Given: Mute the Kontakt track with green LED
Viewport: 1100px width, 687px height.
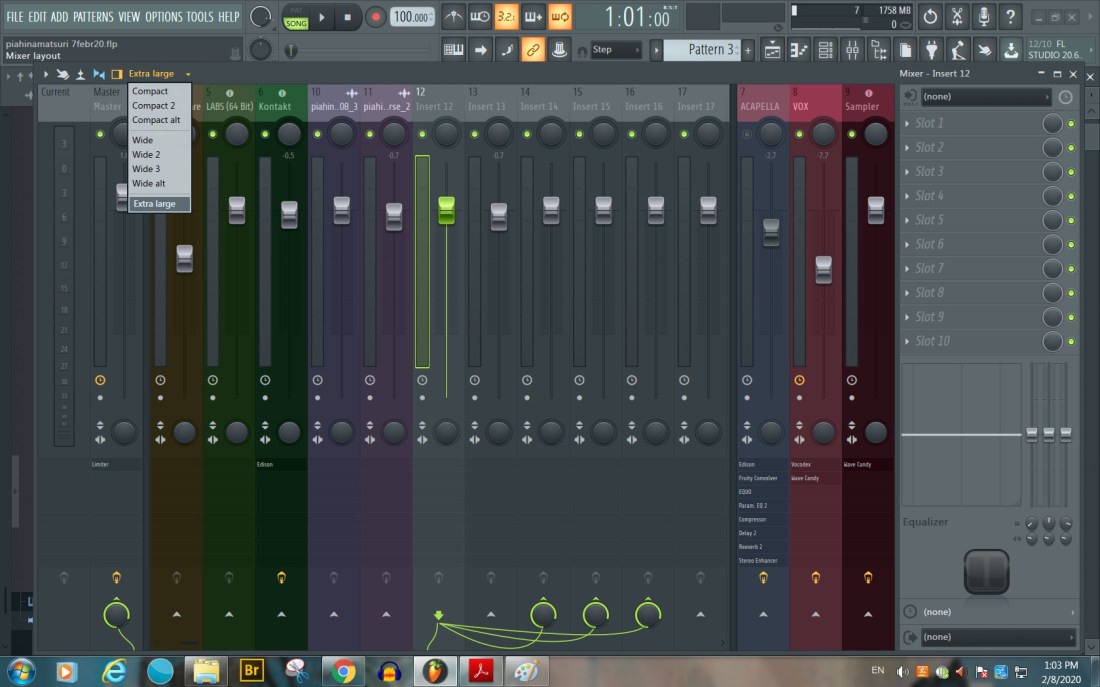Looking at the screenshot, I should point(264,134).
